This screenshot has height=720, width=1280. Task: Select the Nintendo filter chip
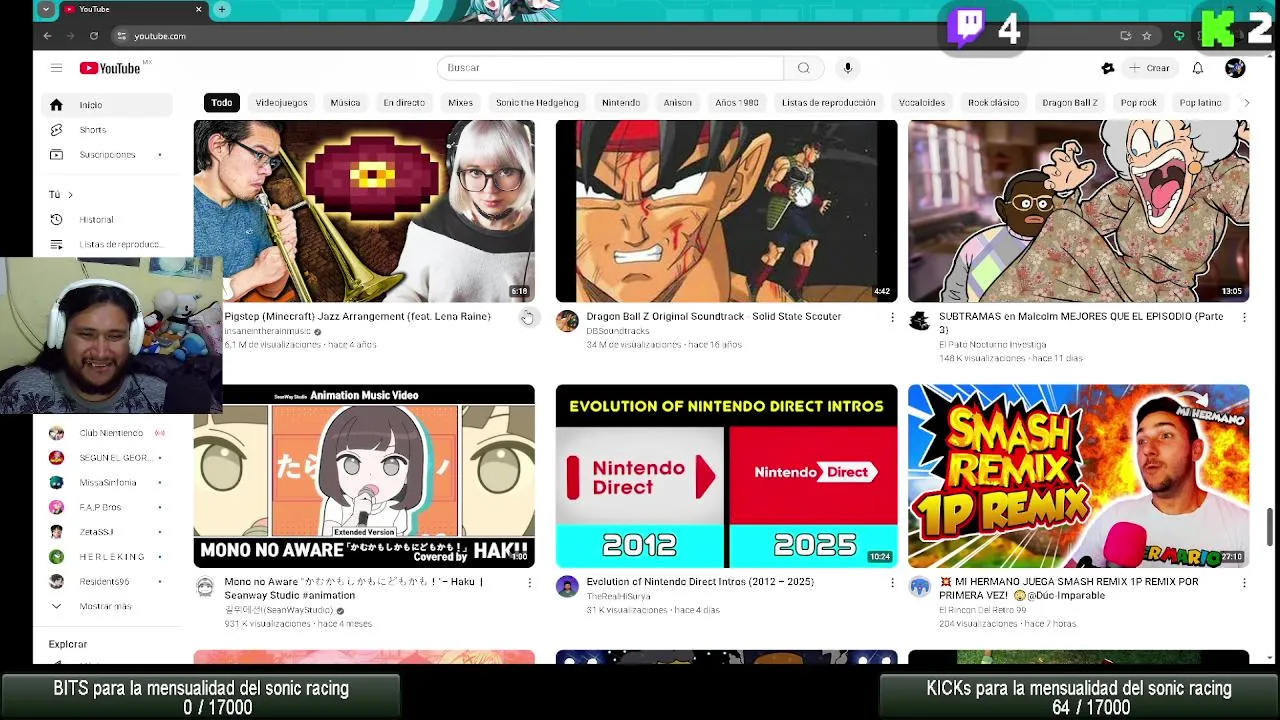(x=621, y=102)
